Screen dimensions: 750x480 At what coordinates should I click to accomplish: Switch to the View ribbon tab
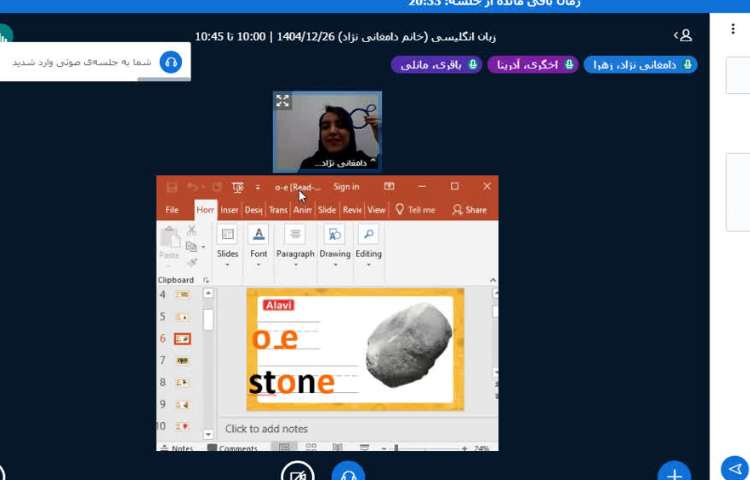point(376,210)
